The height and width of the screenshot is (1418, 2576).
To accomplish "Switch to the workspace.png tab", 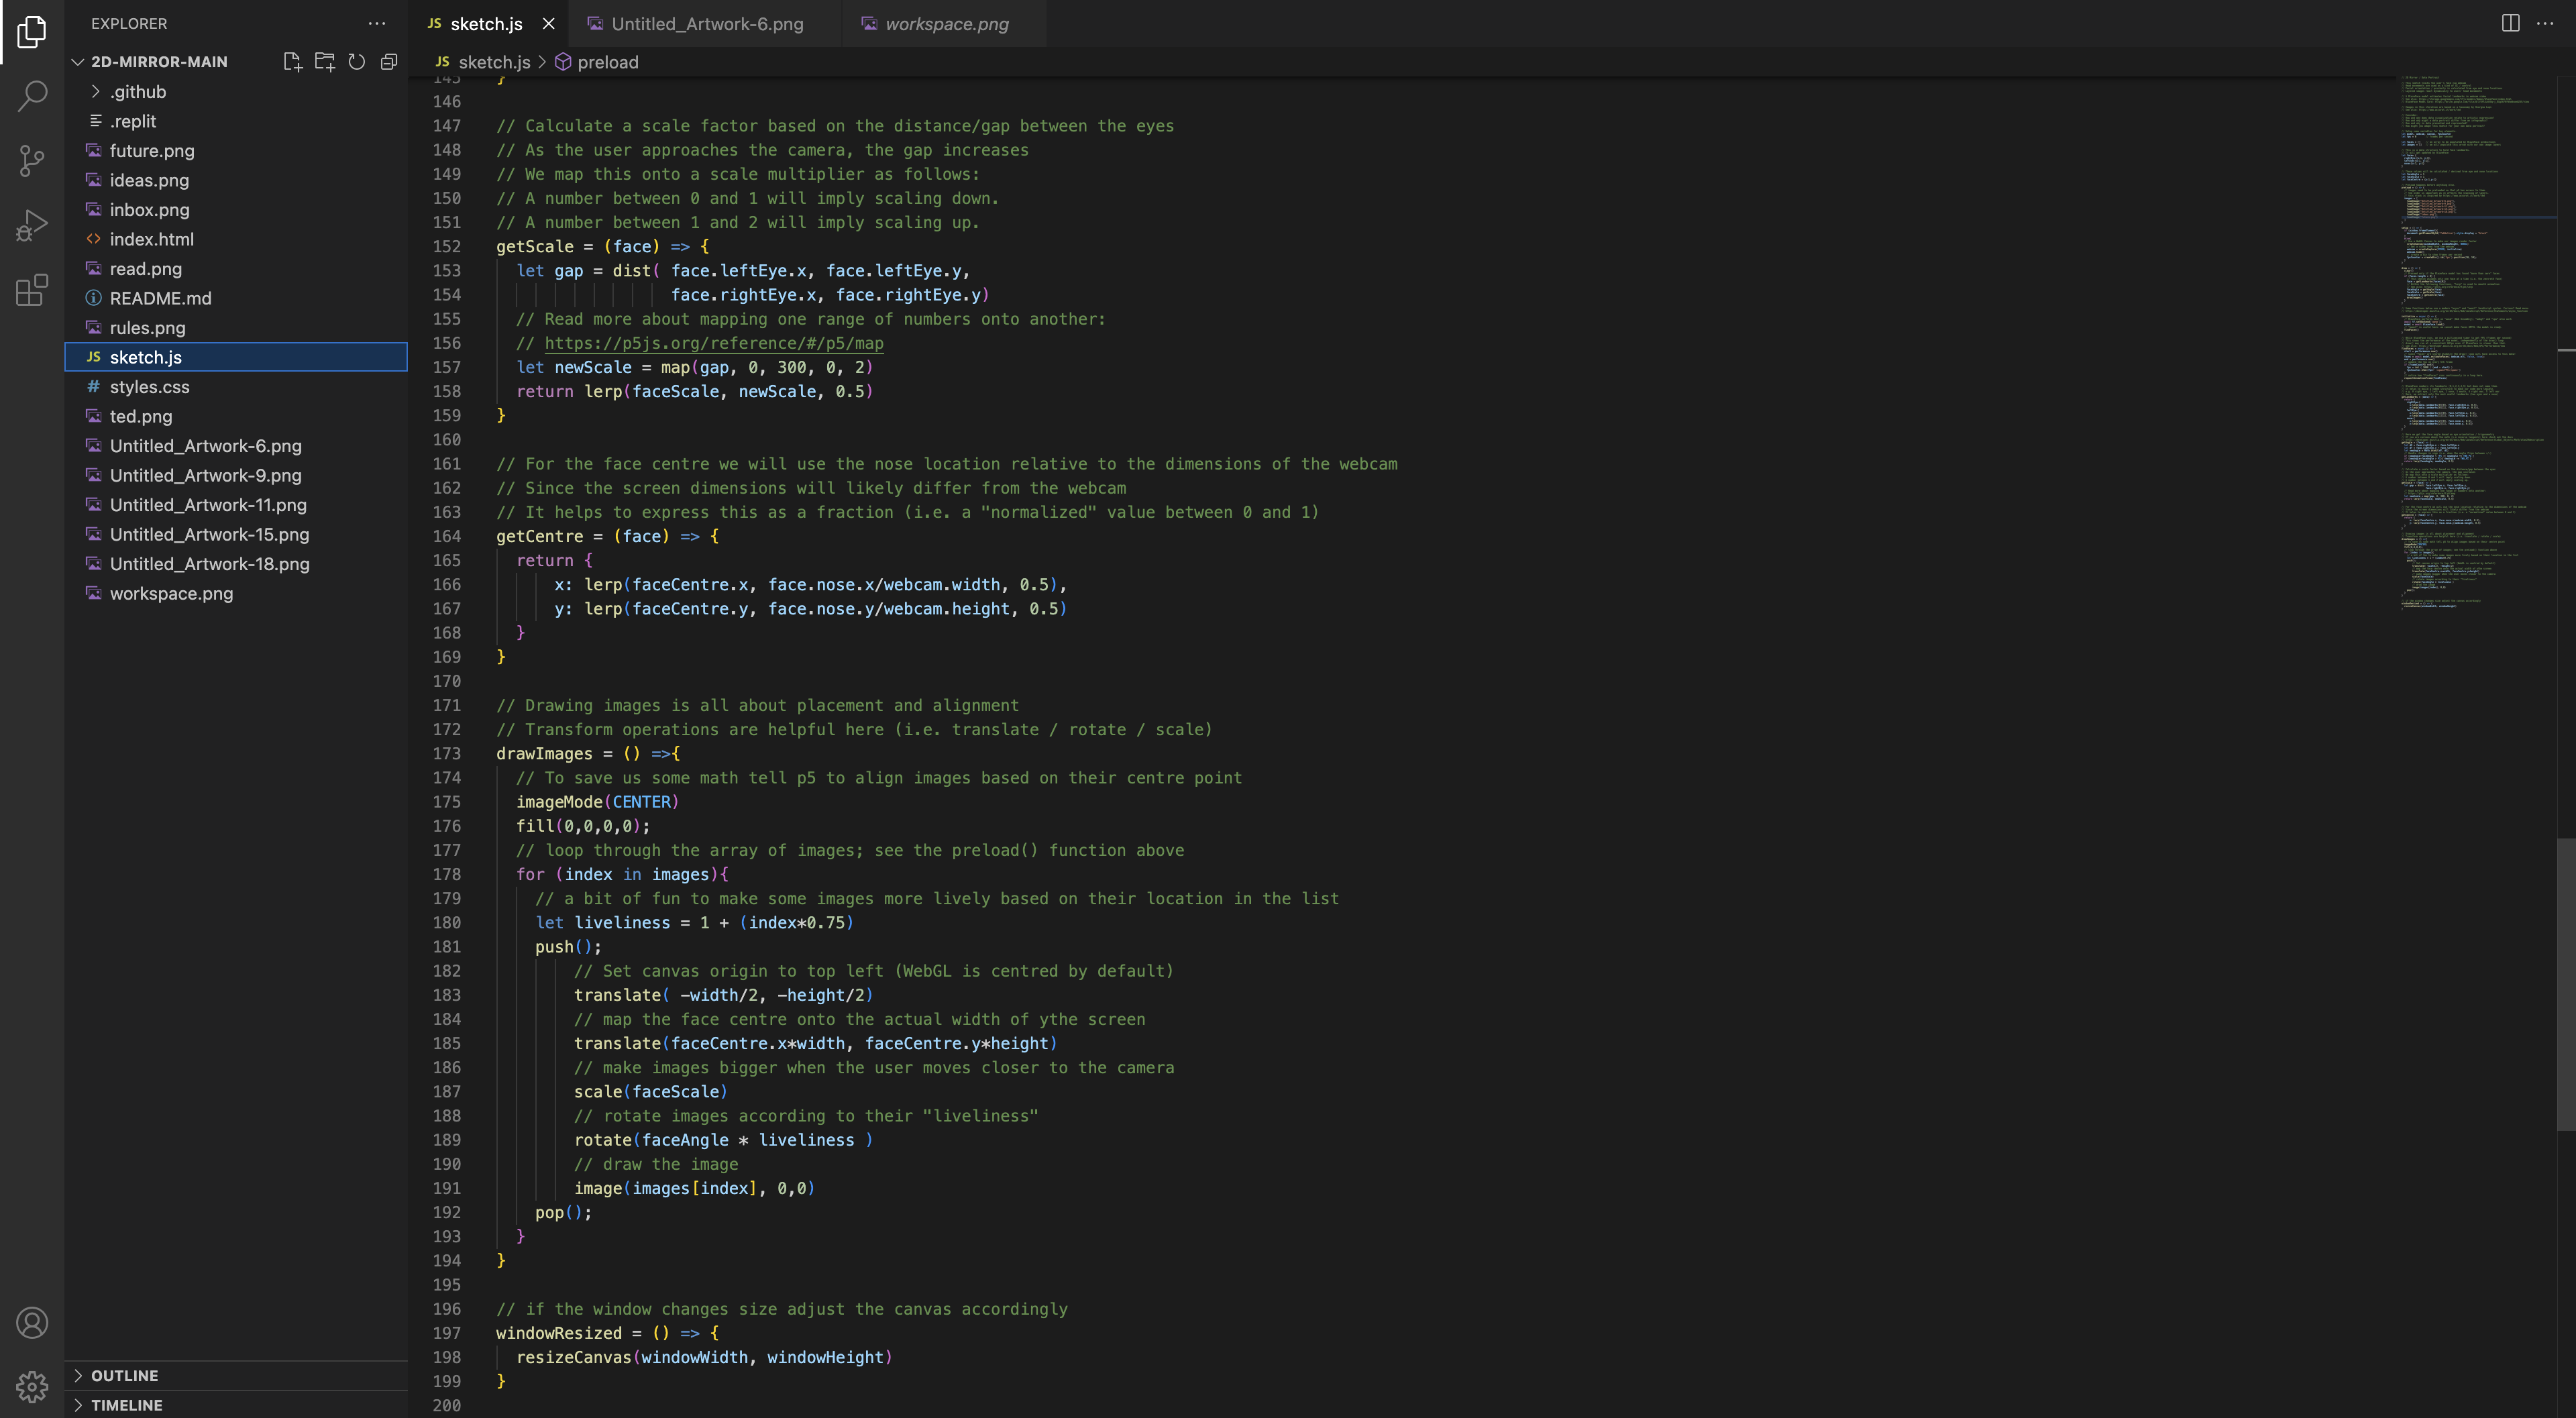I will point(945,24).
